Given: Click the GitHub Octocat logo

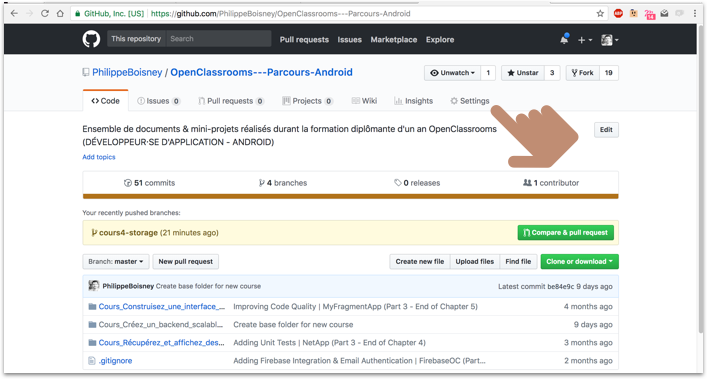Looking at the screenshot, I should tap(91, 39).
